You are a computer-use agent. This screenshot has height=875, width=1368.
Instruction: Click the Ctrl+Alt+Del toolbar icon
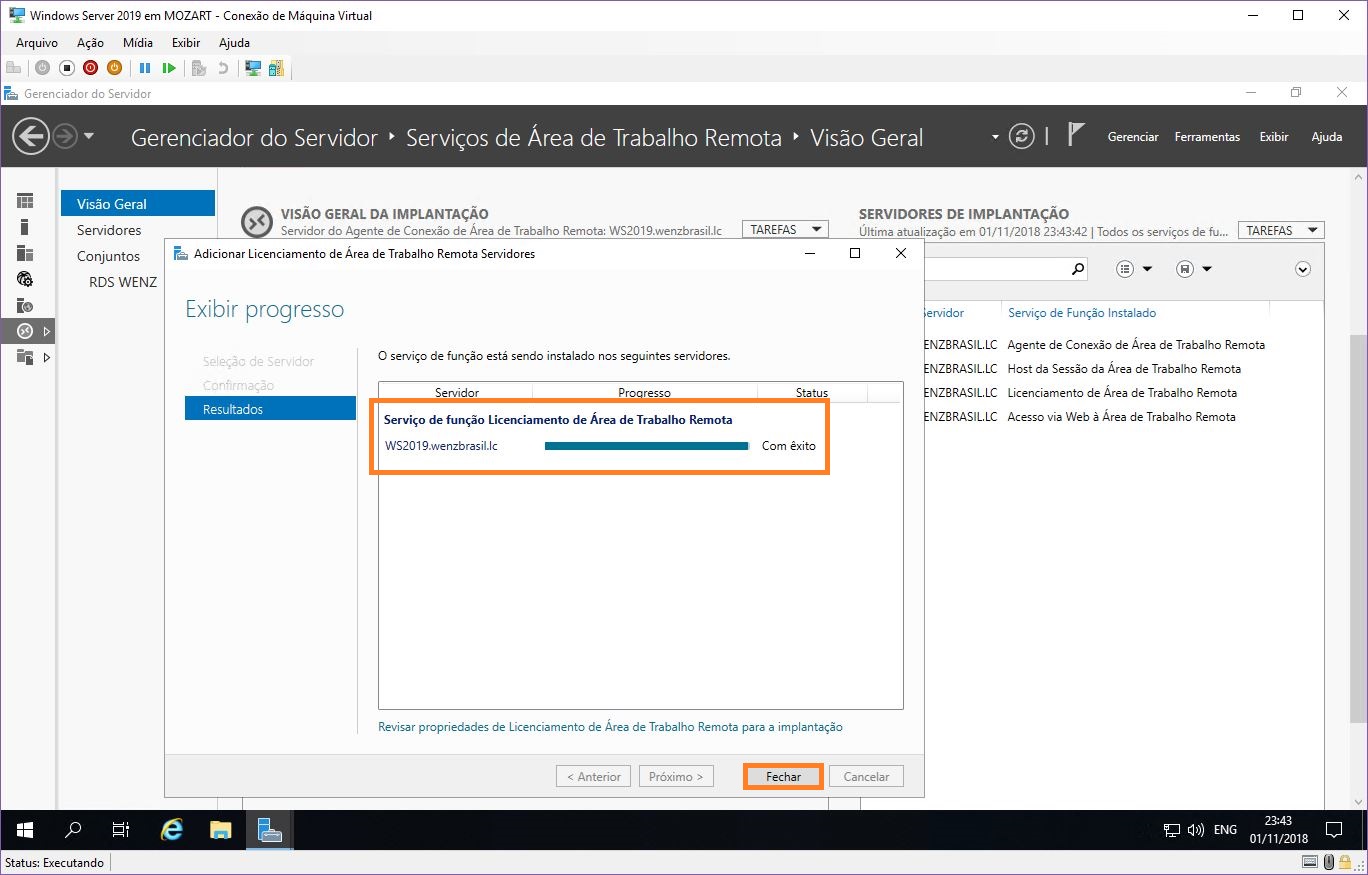(x=13, y=68)
